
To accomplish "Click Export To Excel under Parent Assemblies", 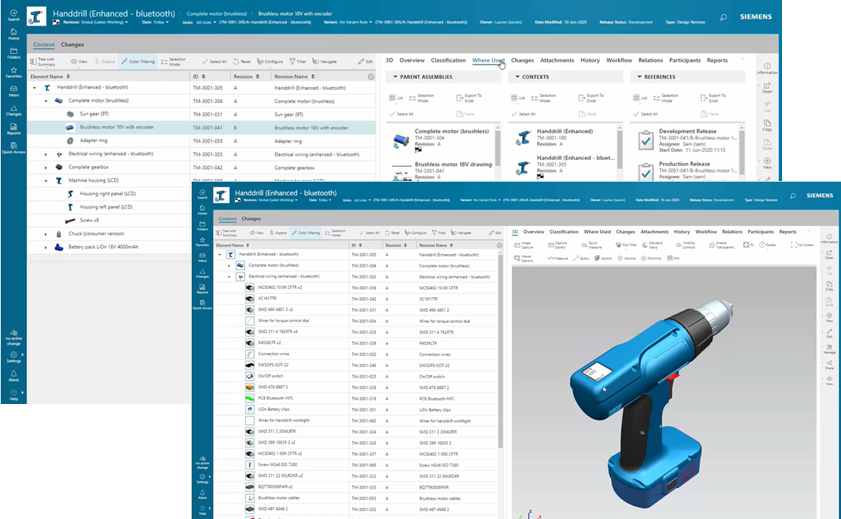I will 468,98.
